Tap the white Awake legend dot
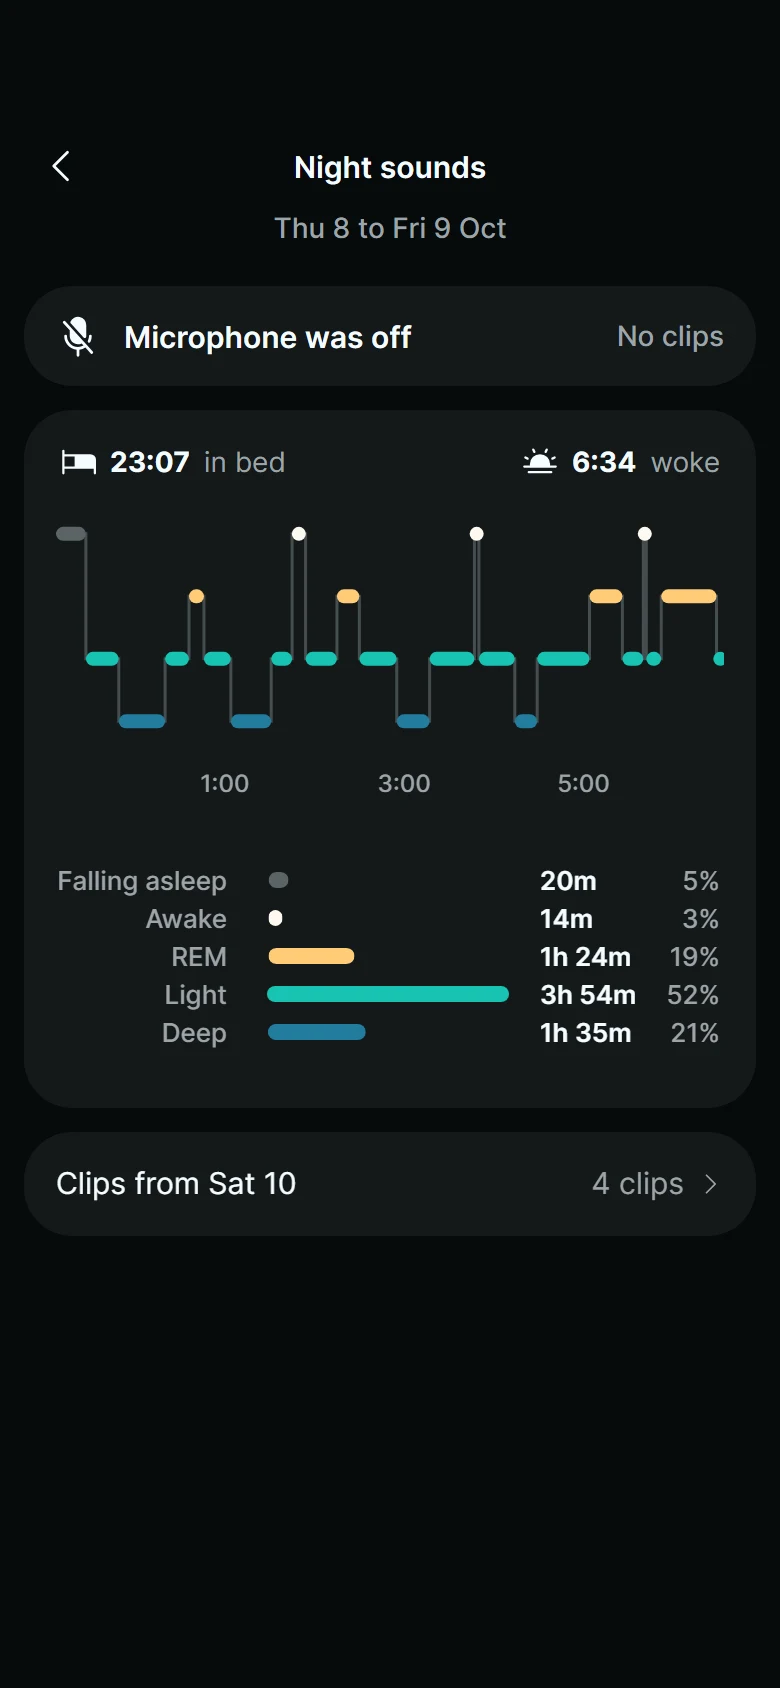 (276, 918)
